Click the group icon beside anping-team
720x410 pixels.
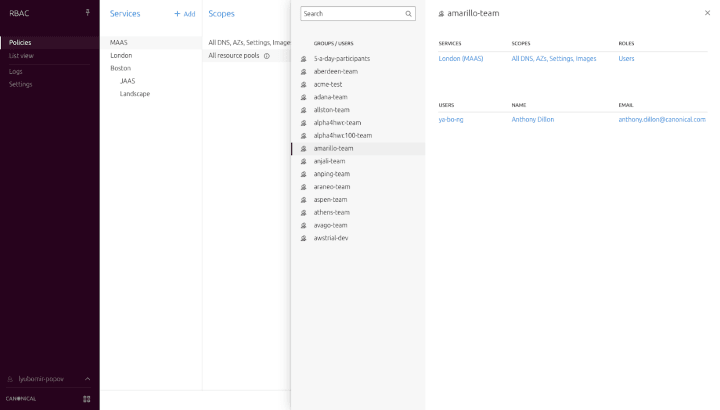(304, 174)
